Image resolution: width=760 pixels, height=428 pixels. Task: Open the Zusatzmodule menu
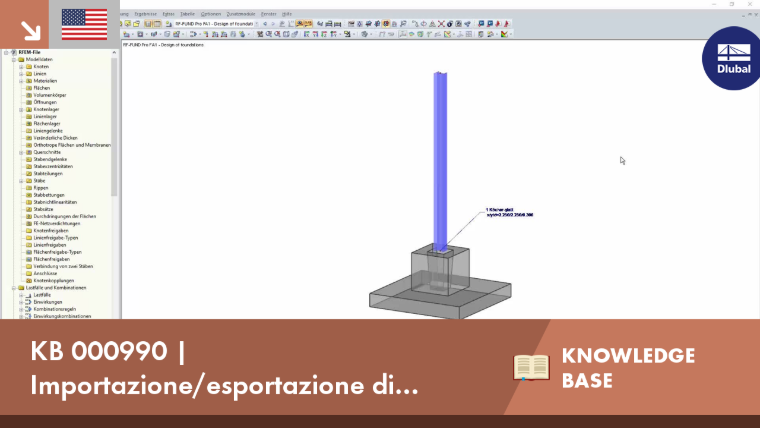pyautogui.click(x=241, y=14)
